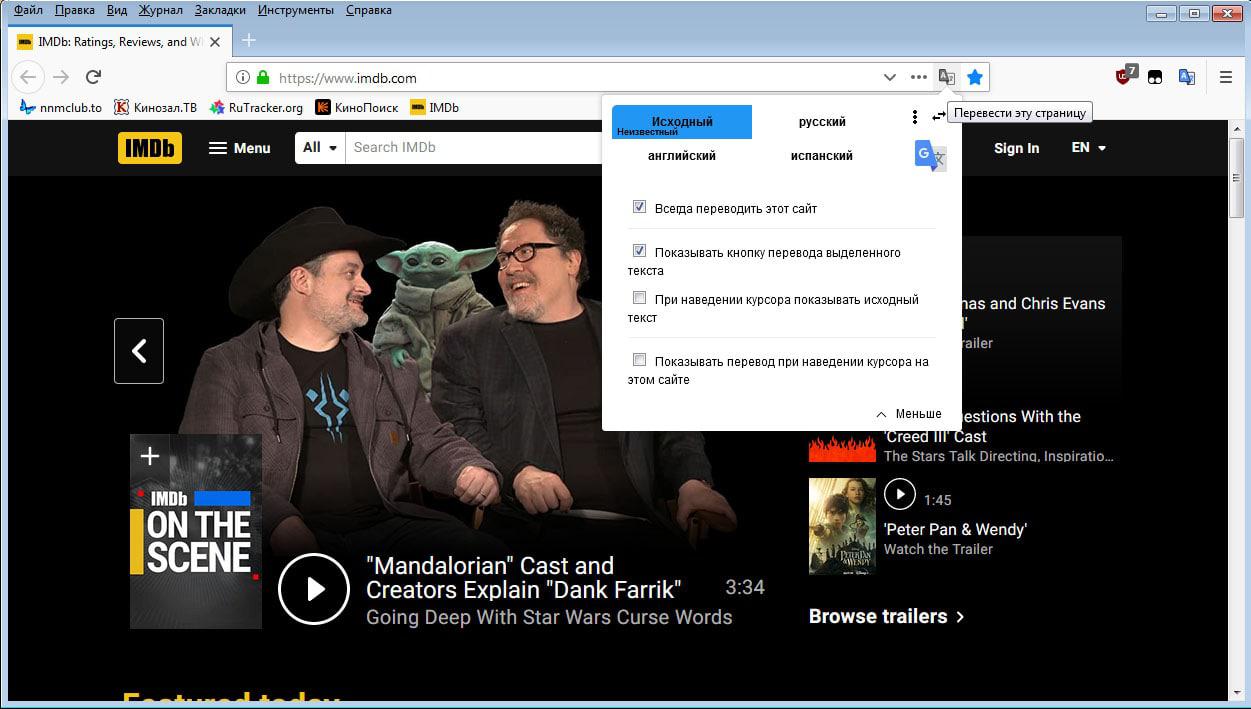Click the blue bookmark star icon
1251x709 pixels.
(x=975, y=77)
